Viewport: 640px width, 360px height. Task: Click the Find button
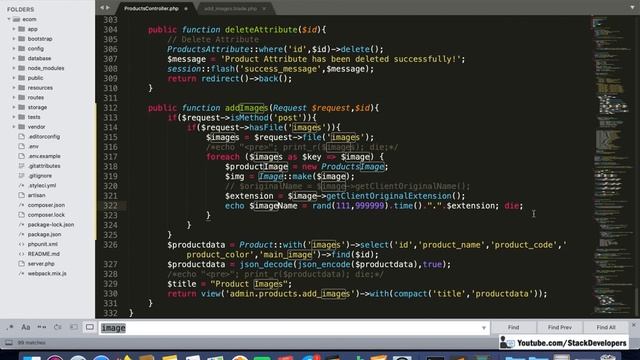(x=513, y=327)
